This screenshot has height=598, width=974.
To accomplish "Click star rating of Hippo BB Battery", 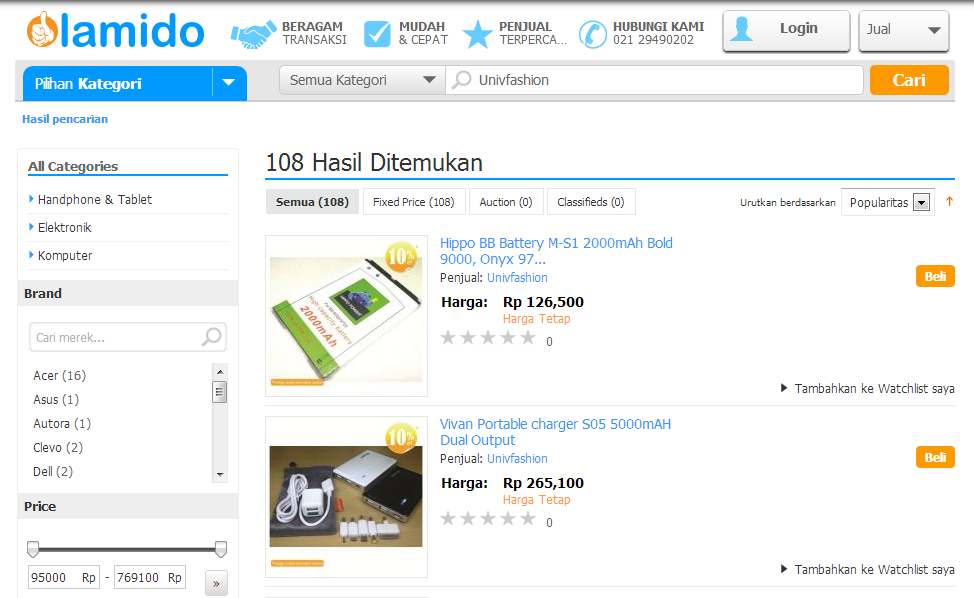I will 488,338.
